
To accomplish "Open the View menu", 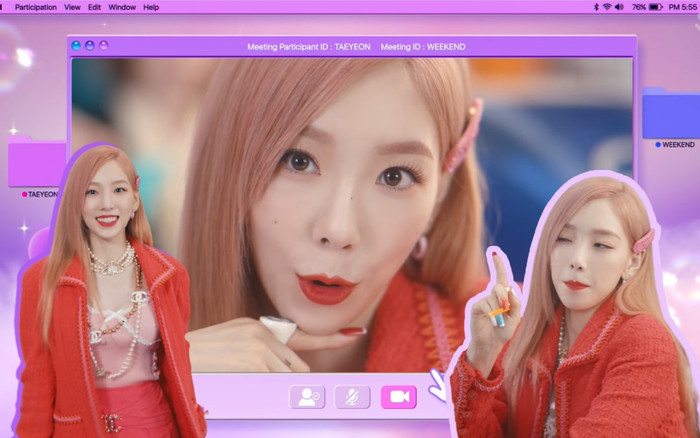I will click(x=72, y=7).
